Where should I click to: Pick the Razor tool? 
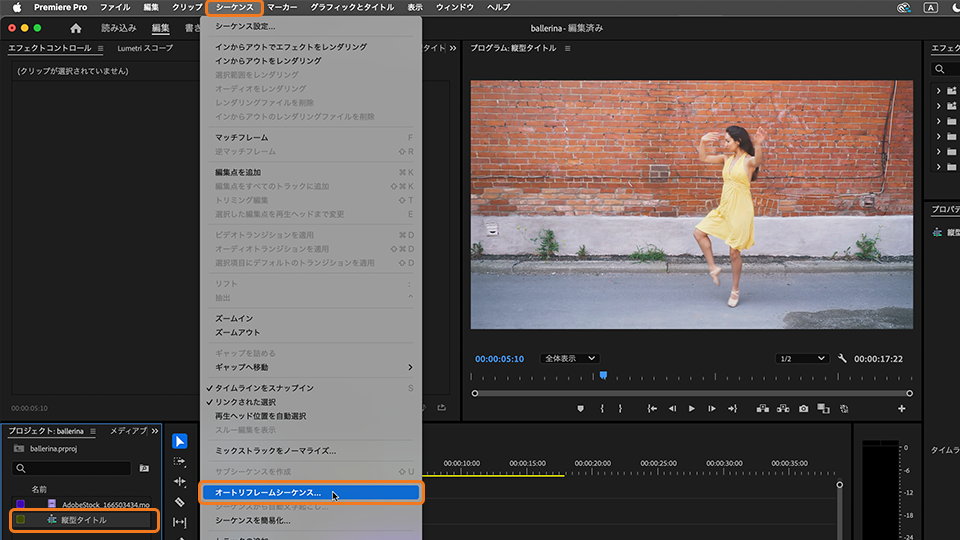pos(180,502)
